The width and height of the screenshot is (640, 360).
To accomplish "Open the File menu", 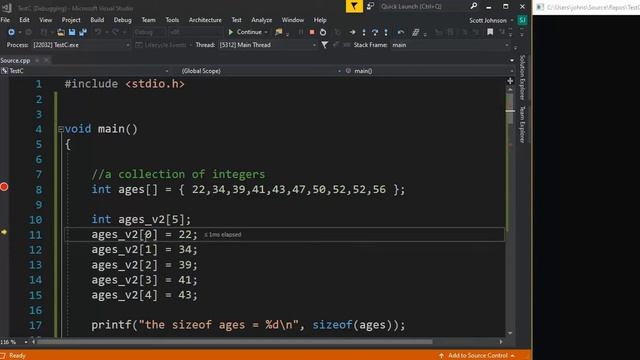I will click(x=6, y=20).
